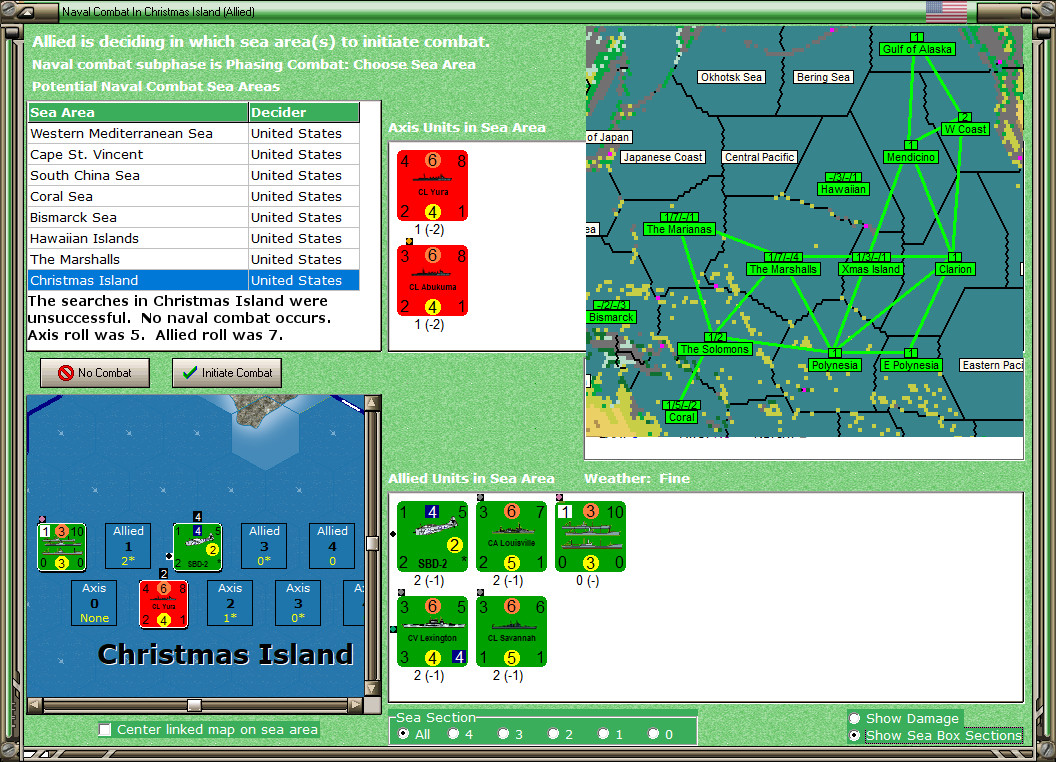Select sea section 0 radio
This screenshot has height=762, width=1056.
coord(653,734)
